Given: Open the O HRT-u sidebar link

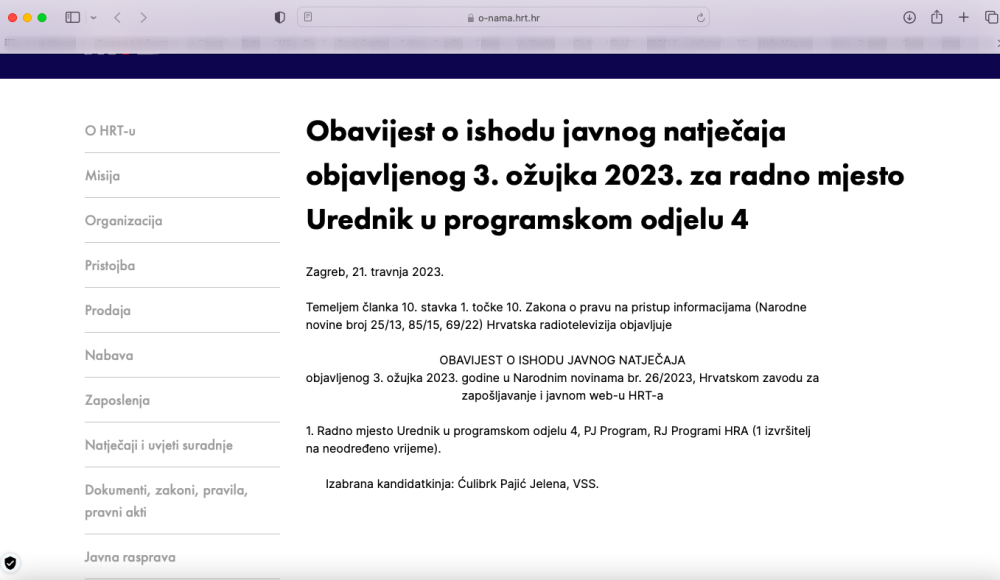Looking at the screenshot, I should click(110, 131).
